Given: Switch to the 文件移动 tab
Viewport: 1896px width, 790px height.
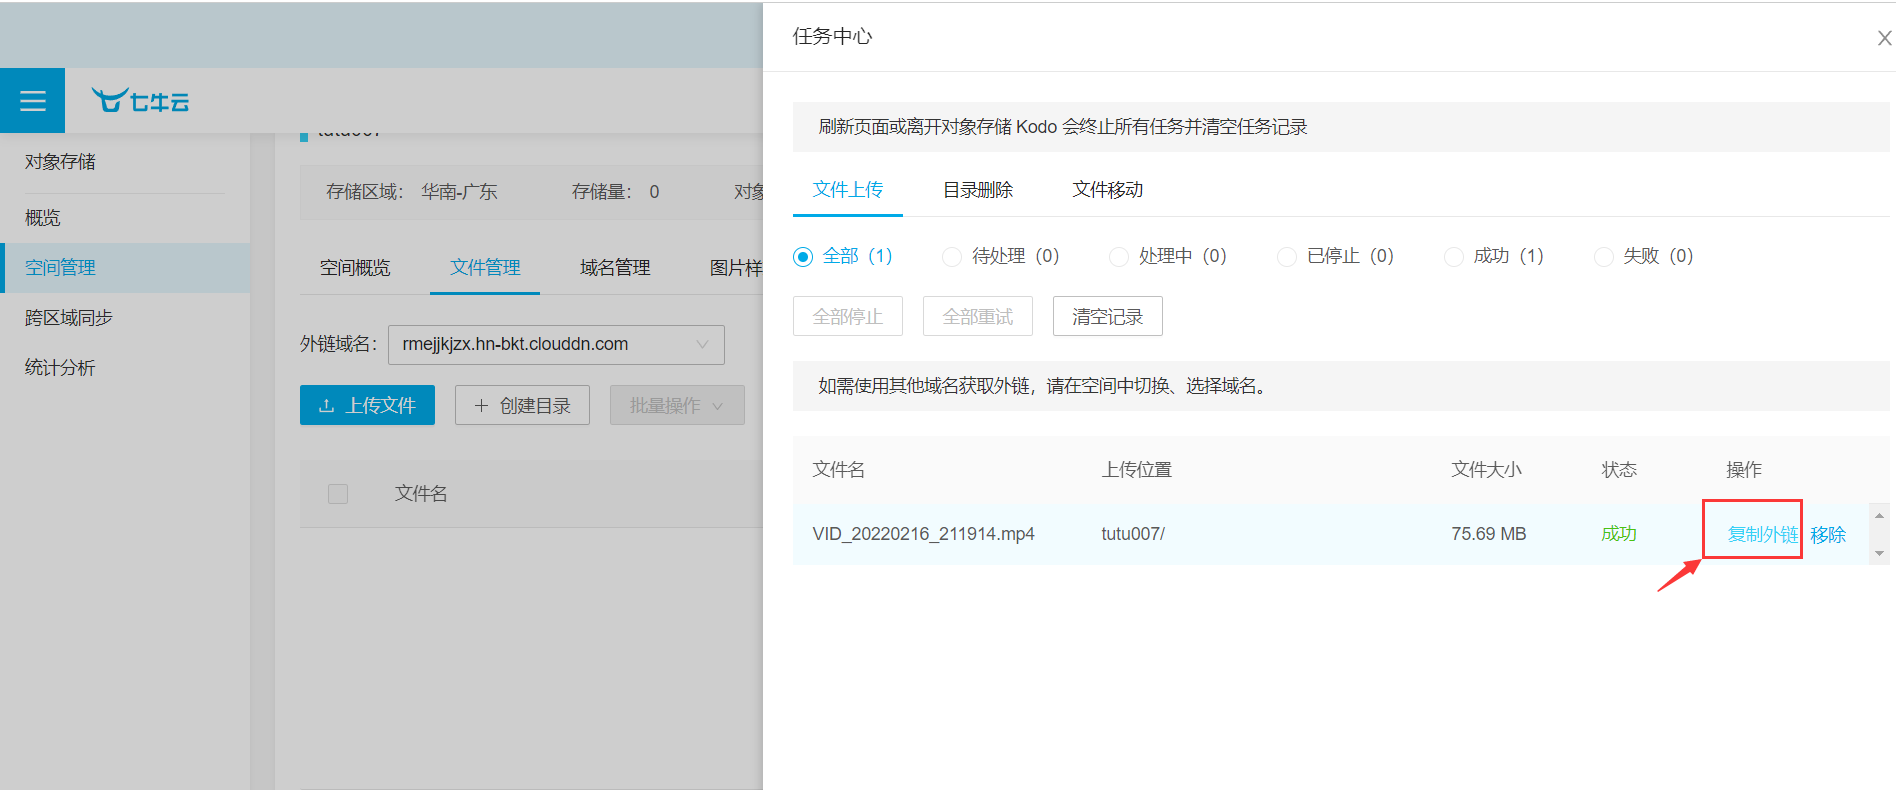Looking at the screenshot, I should coord(1108,190).
